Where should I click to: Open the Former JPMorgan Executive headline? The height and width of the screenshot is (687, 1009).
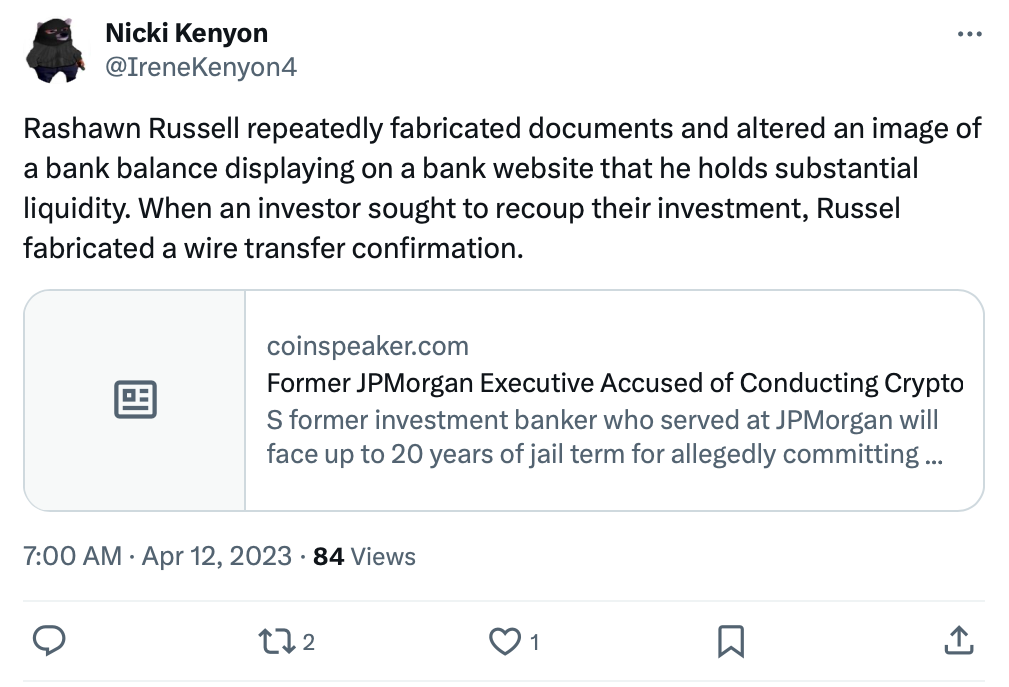(x=614, y=383)
